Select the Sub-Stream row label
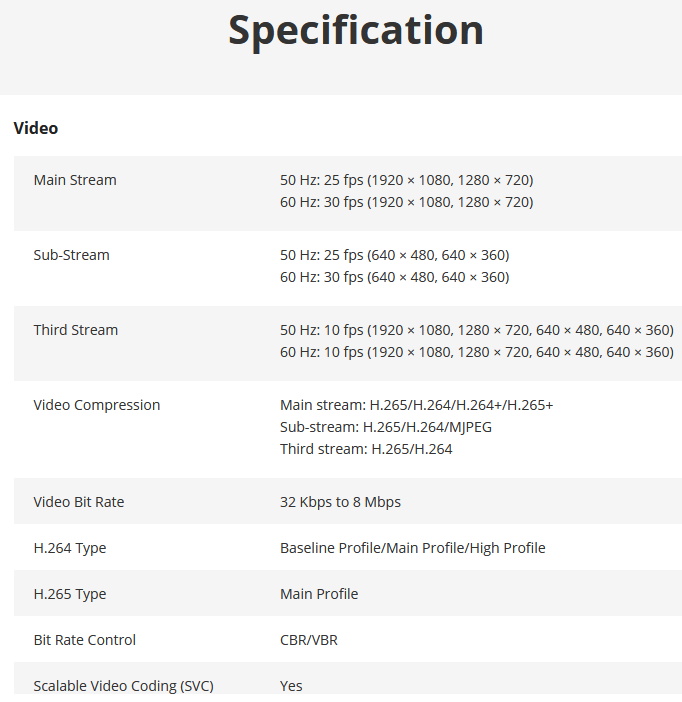Screen dimensions: 682x702 tap(71, 255)
